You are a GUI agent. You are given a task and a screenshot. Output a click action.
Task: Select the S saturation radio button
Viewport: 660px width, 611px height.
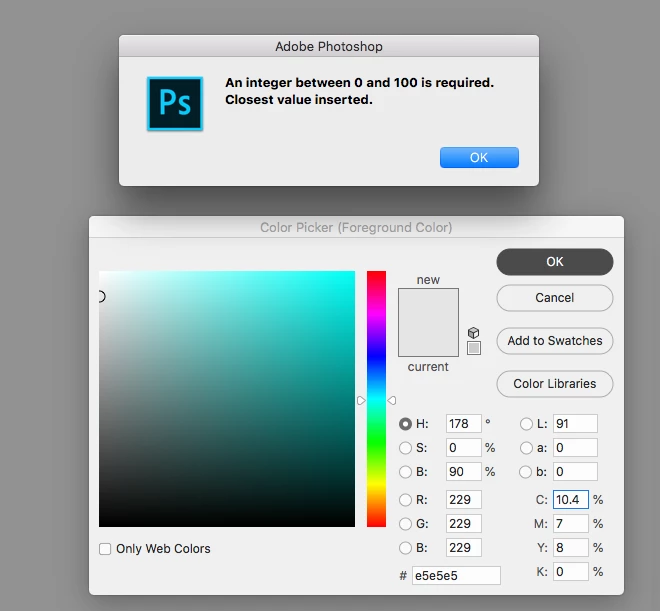tap(405, 448)
